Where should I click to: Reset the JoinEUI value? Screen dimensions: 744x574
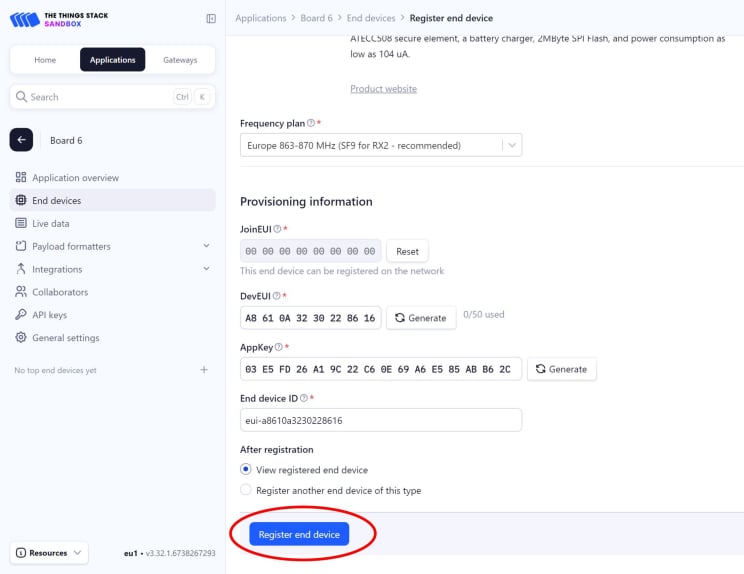[x=407, y=251]
